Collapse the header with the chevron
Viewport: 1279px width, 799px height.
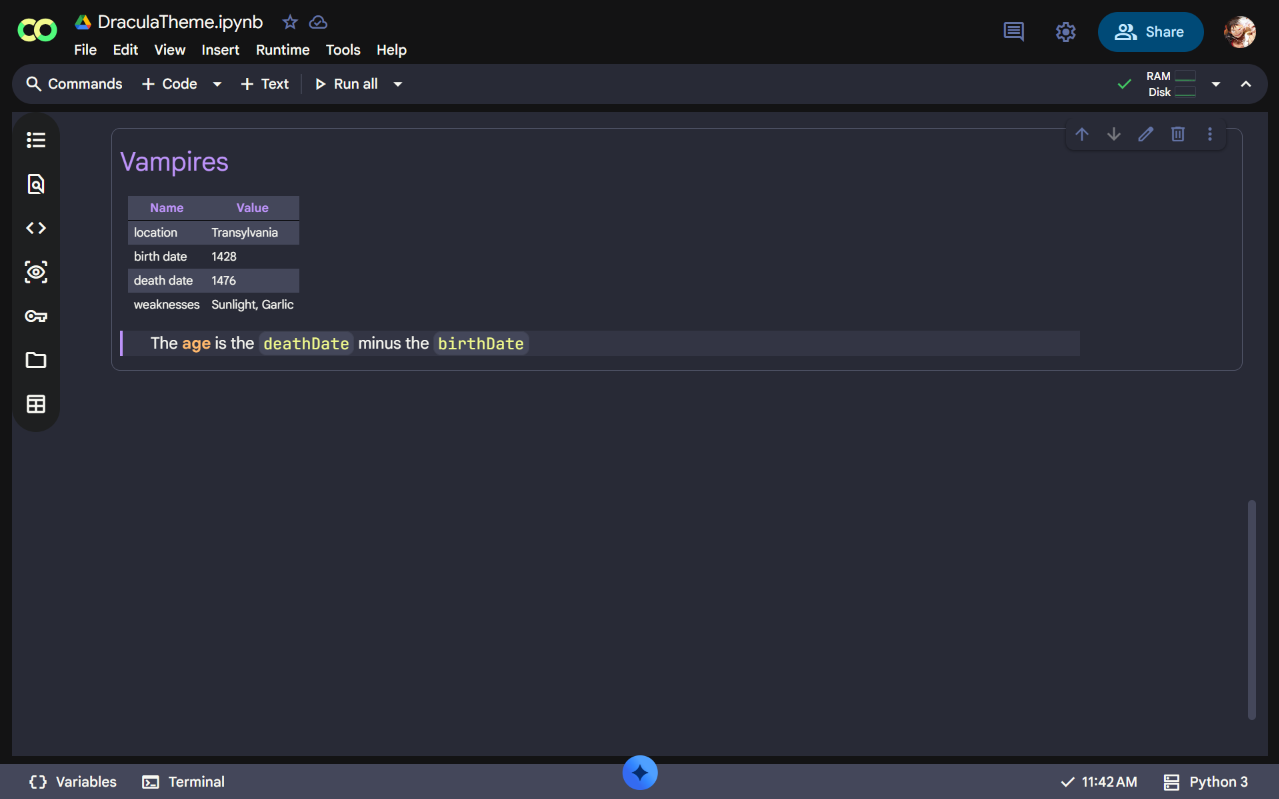(1246, 84)
